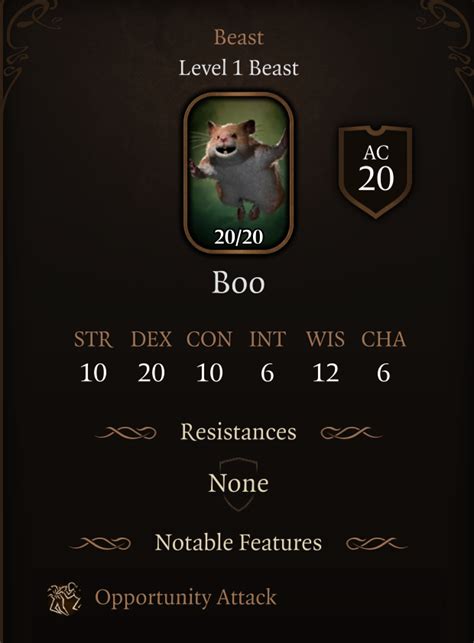Click the 20/20 hit points readout
The height and width of the screenshot is (643, 474).
coord(239,237)
